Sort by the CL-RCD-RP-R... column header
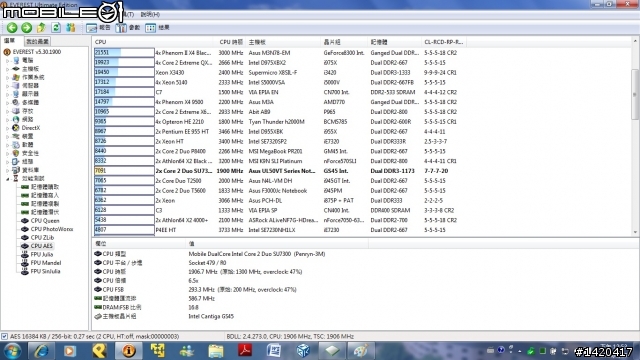Image resolution: width=640 pixels, height=360 pixels. [x=443, y=42]
